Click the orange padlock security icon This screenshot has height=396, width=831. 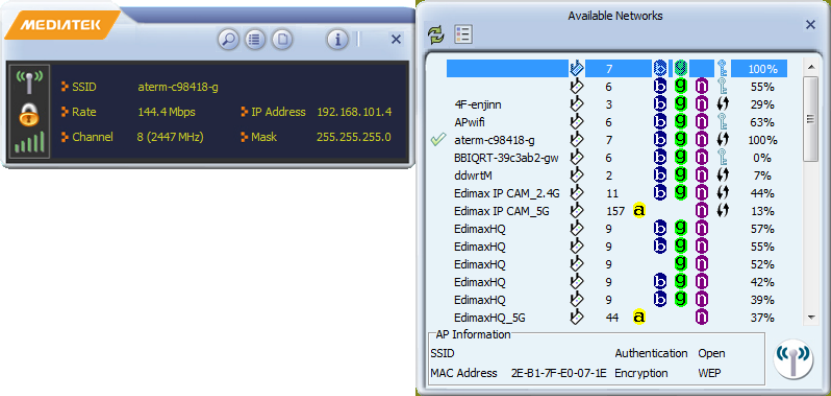tap(29, 115)
